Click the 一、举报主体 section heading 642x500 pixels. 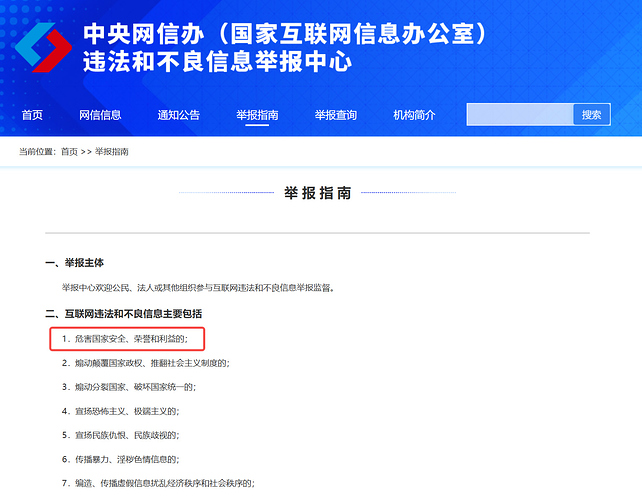coord(75,263)
